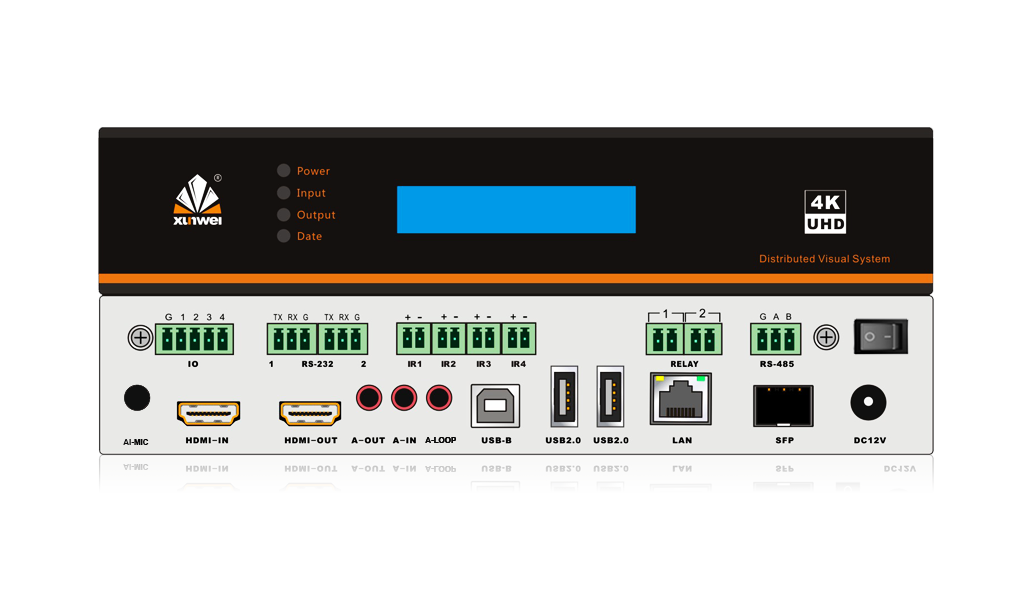Screen dimensions: 1030x600
Task: Click the IR1 terminal connector
Action: click(x=413, y=338)
